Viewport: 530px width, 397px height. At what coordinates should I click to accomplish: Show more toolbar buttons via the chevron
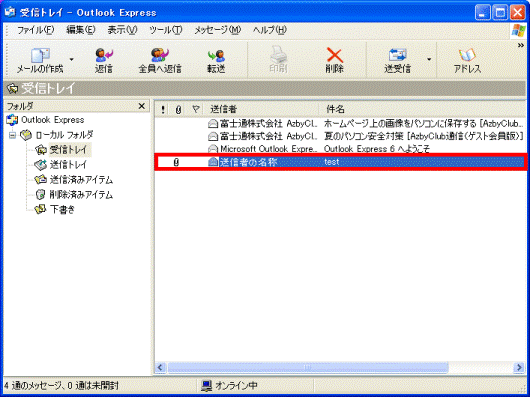[x=521, y=46]
